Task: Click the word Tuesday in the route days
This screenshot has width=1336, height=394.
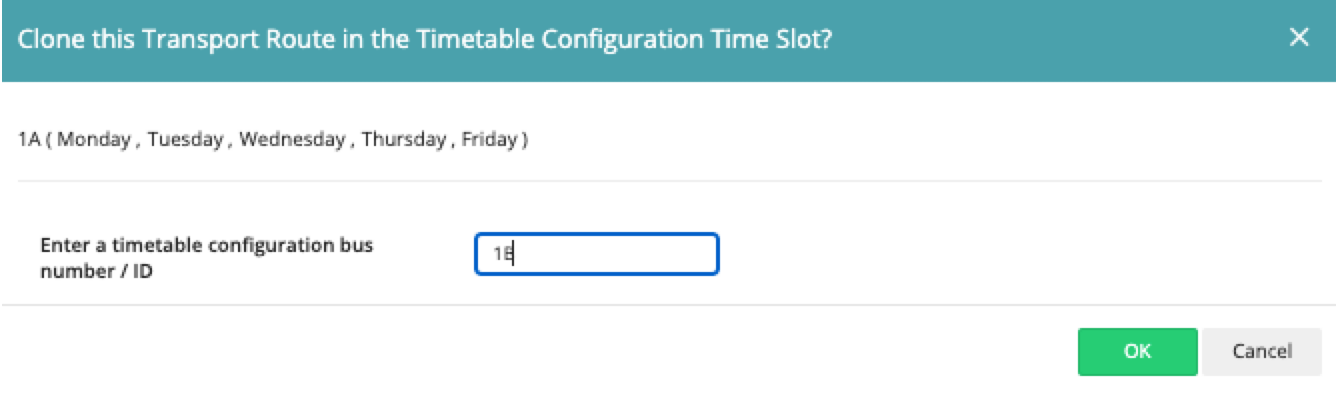Action: point(185,139)
